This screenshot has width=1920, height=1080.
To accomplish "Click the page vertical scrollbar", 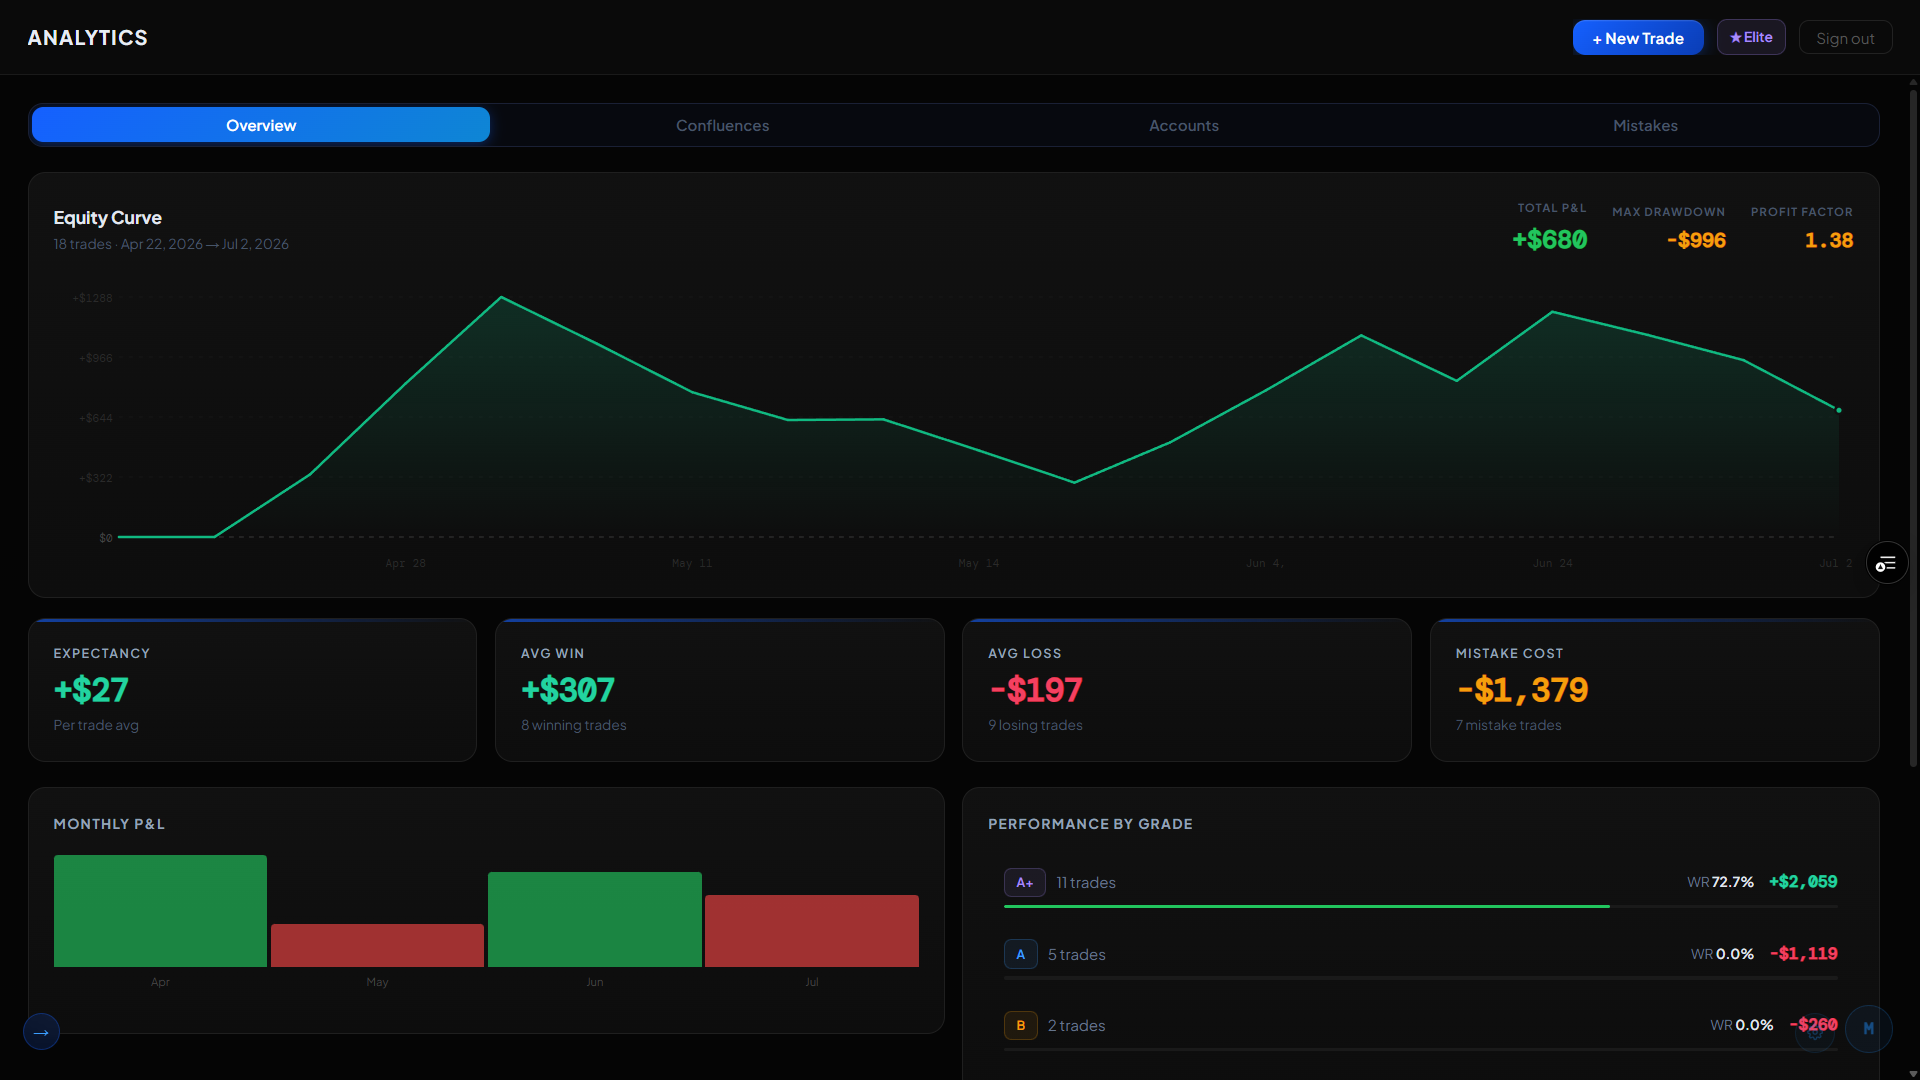I will [x=1913, y=430].
